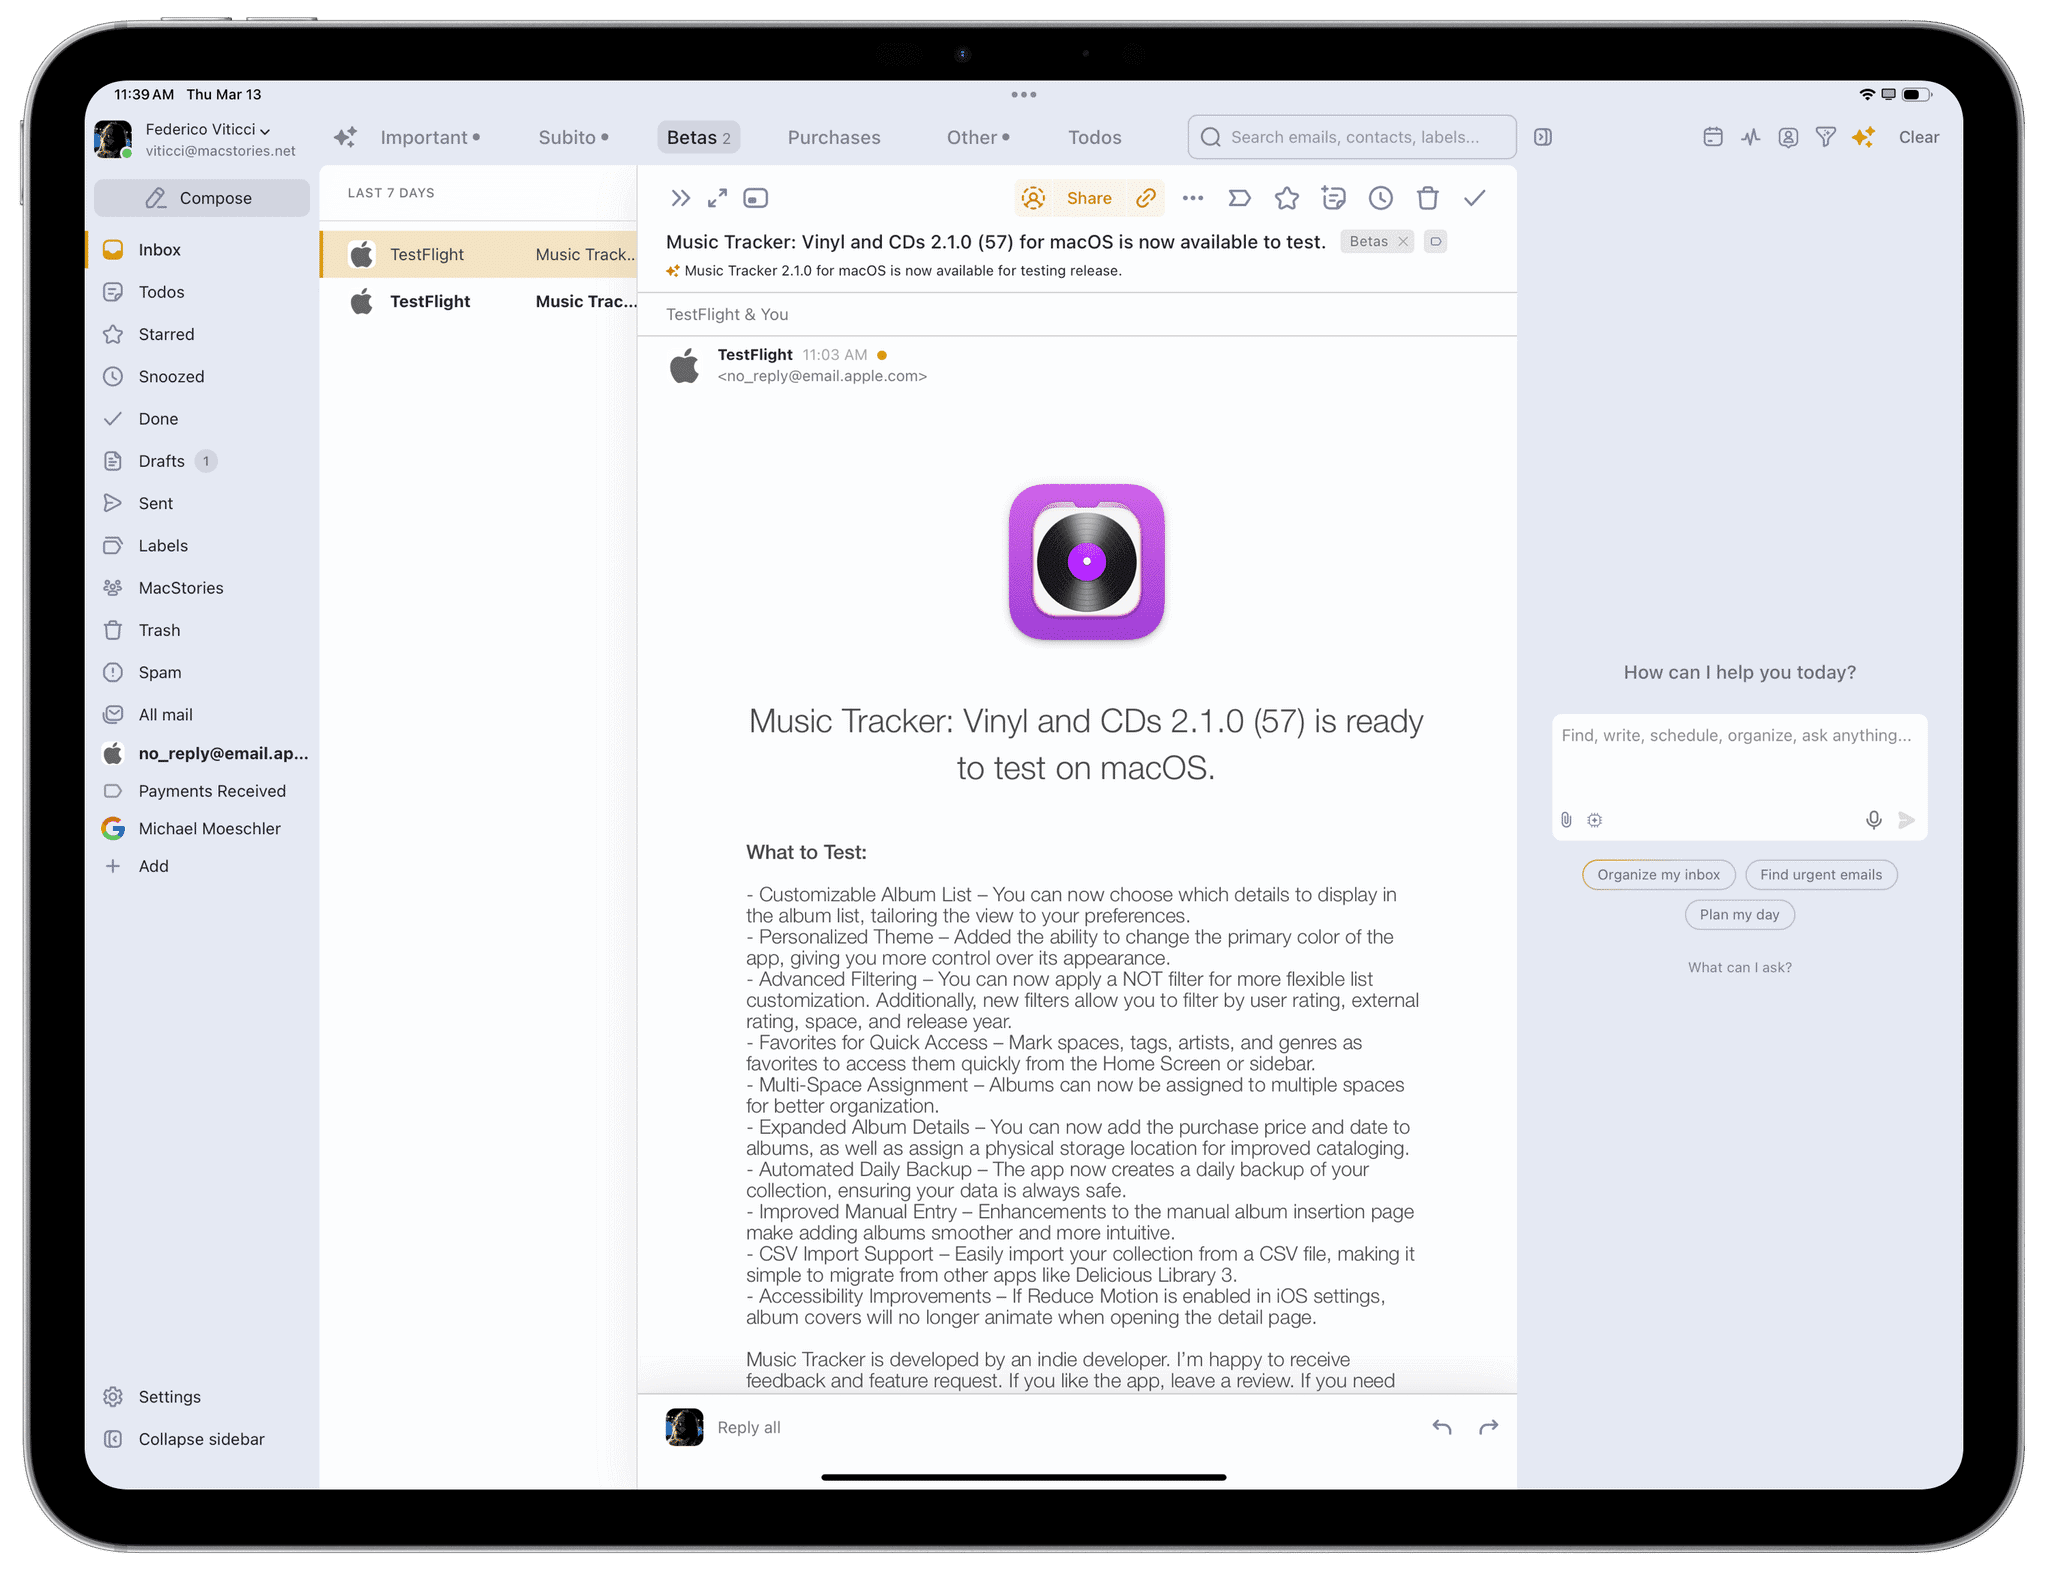Click the add-to-todo icon in email toolbar

tap(1334, 198)
